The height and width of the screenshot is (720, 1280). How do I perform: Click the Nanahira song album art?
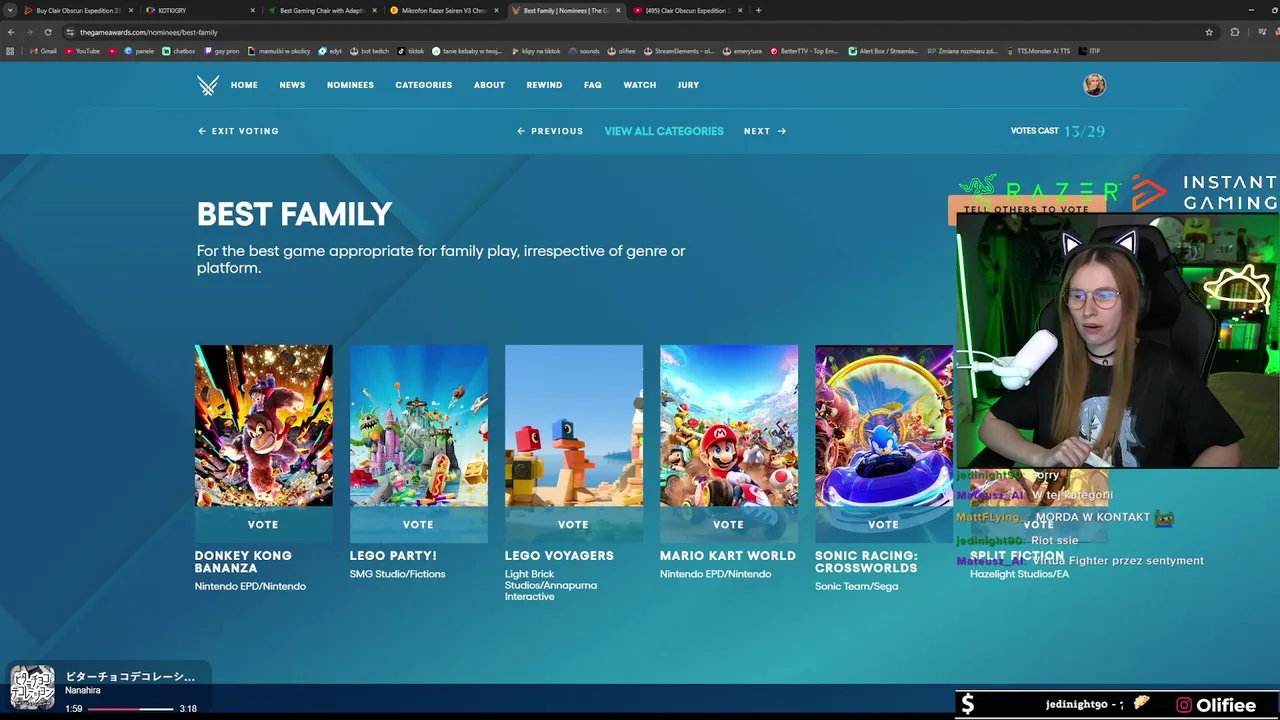(x=32, y=688)
